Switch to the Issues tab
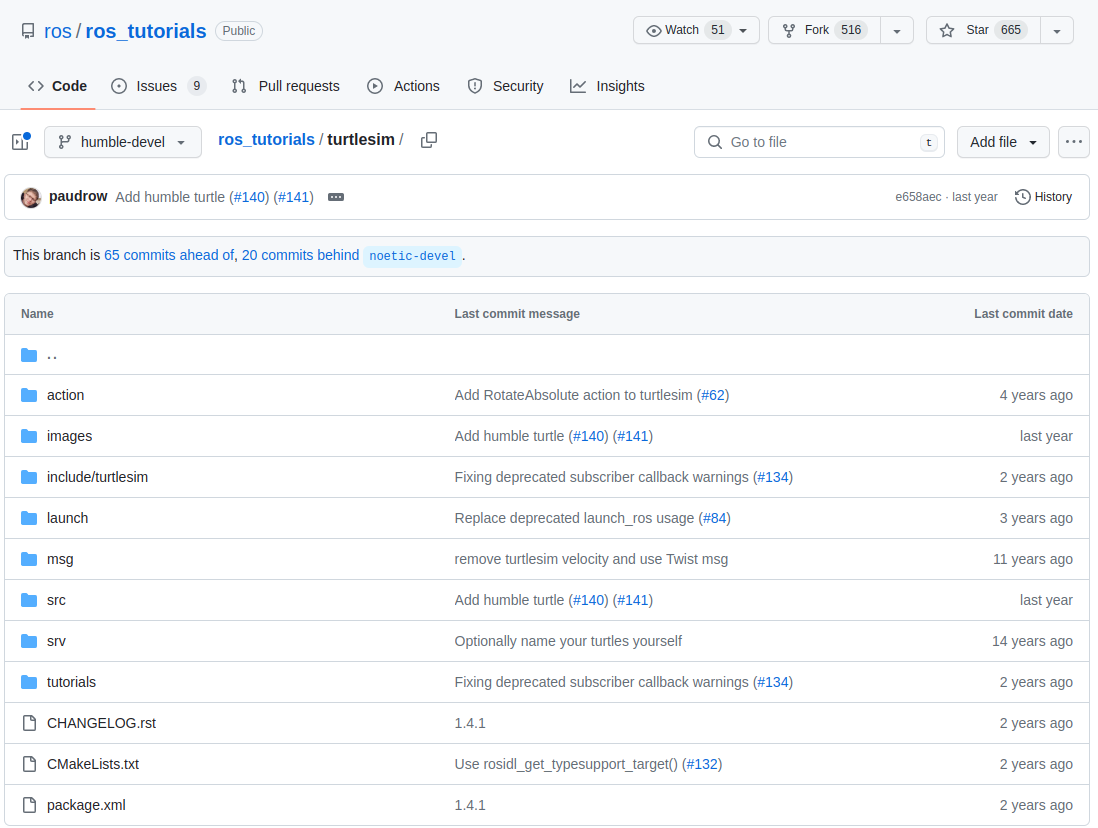The width and height of the screenshot is (1098, 828). click(x=158, y=86)
